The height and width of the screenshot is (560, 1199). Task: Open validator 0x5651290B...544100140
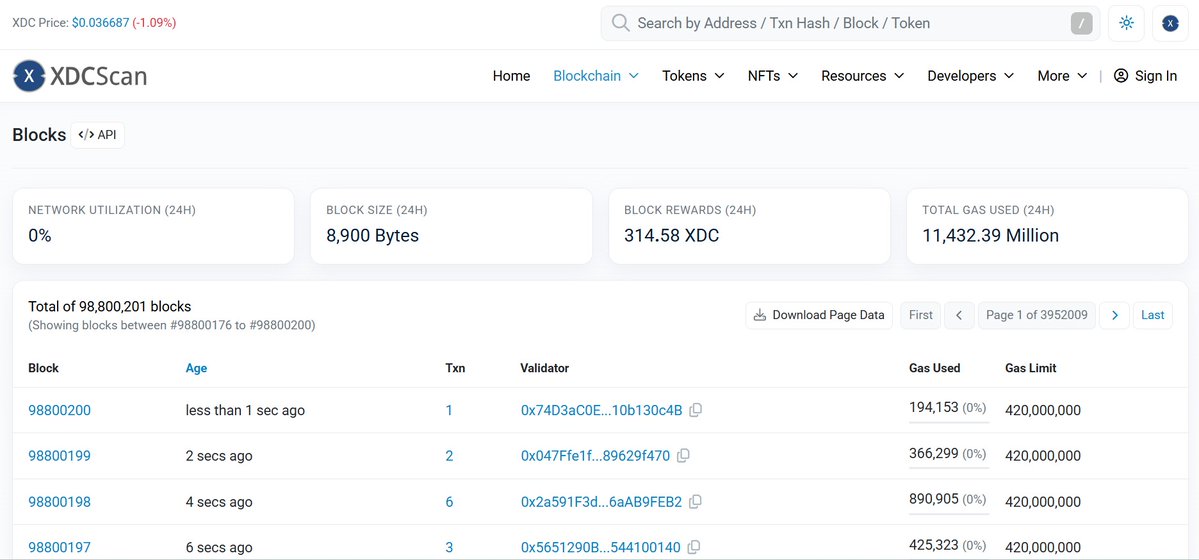[x=601, y=547]
